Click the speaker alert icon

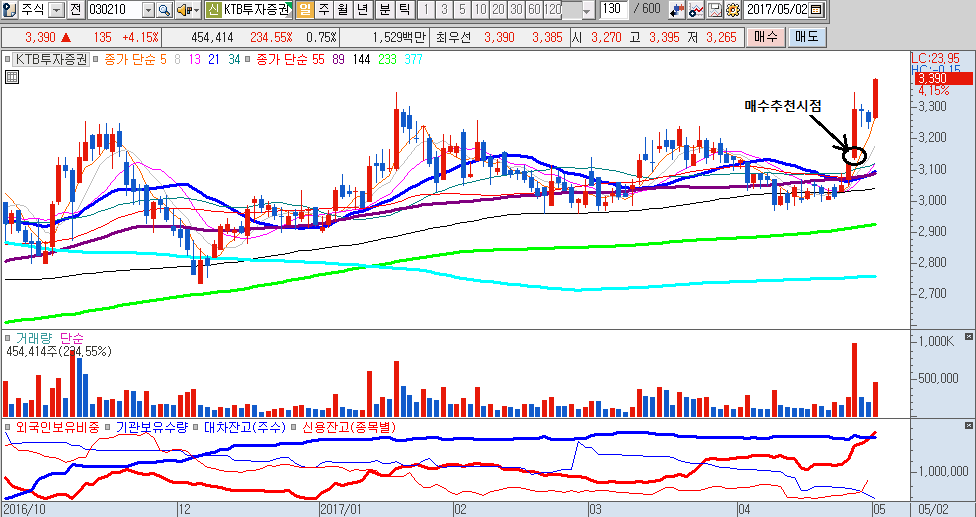point(184,10)
